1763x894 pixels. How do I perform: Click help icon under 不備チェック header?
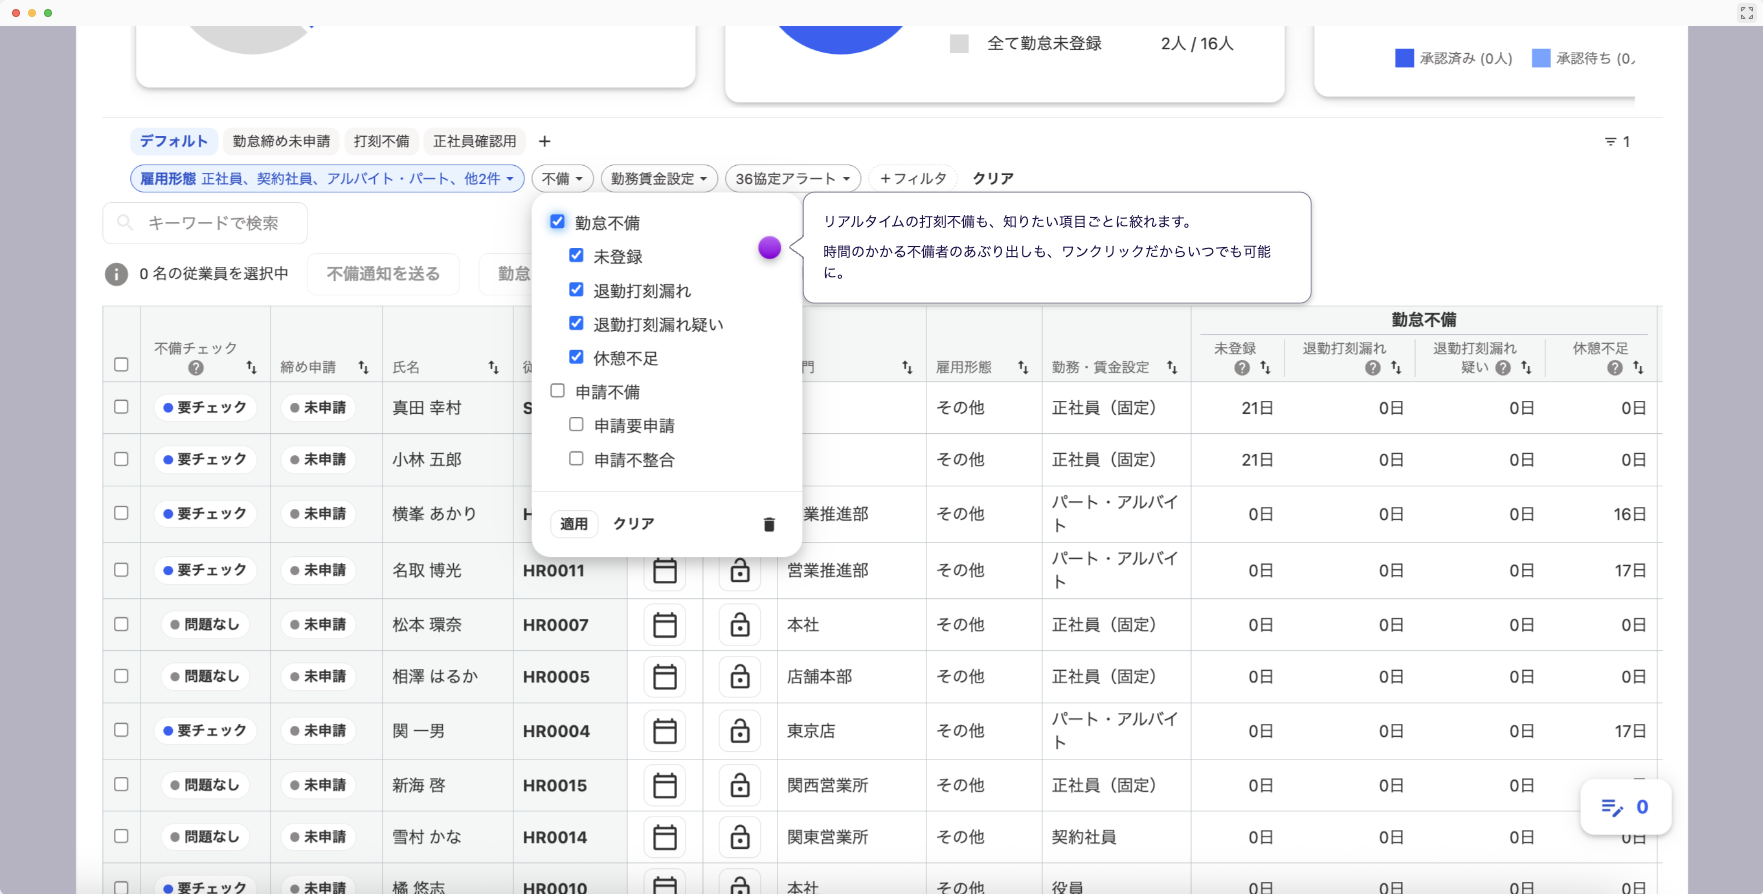pyautogui.click(x=196, y=368)
